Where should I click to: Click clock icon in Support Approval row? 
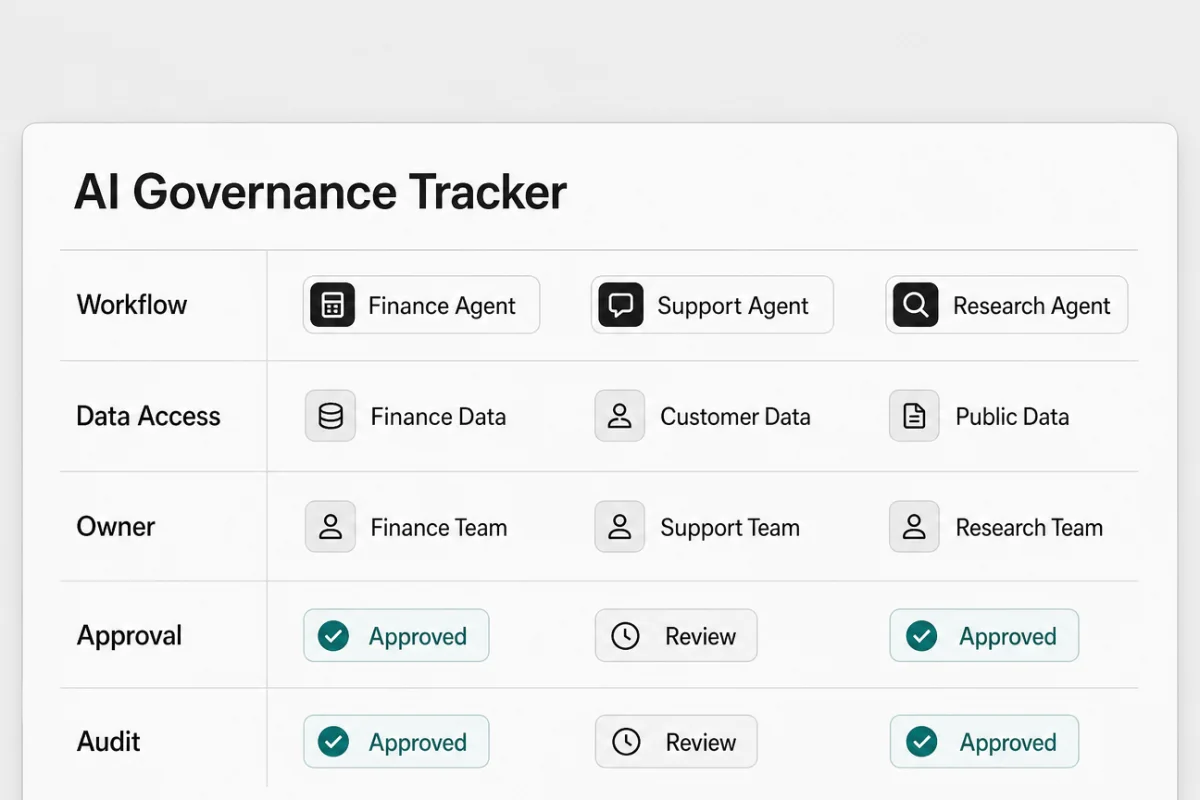tap(625, 636)
